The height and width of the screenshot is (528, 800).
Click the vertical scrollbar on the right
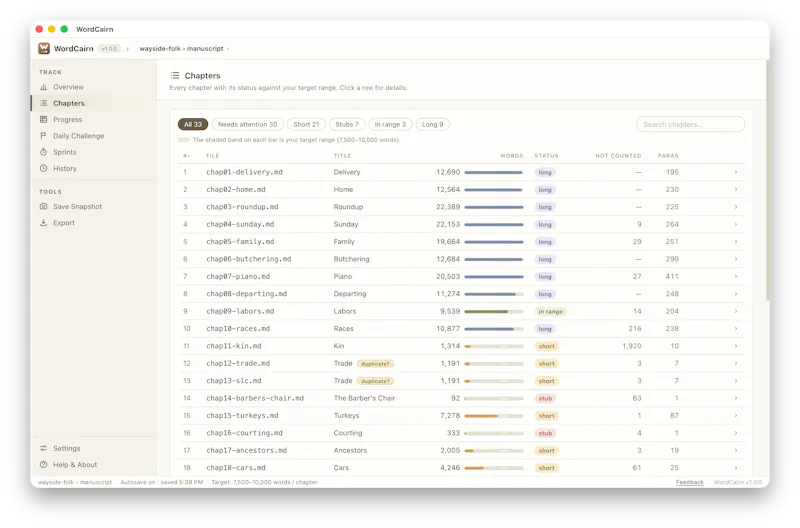[x=767, y=180]
